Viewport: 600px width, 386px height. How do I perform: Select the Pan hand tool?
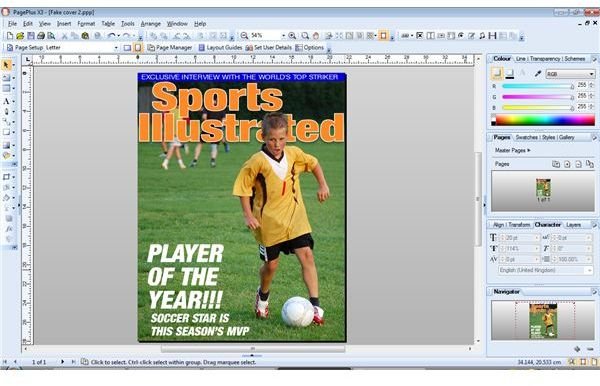point(316,36)
